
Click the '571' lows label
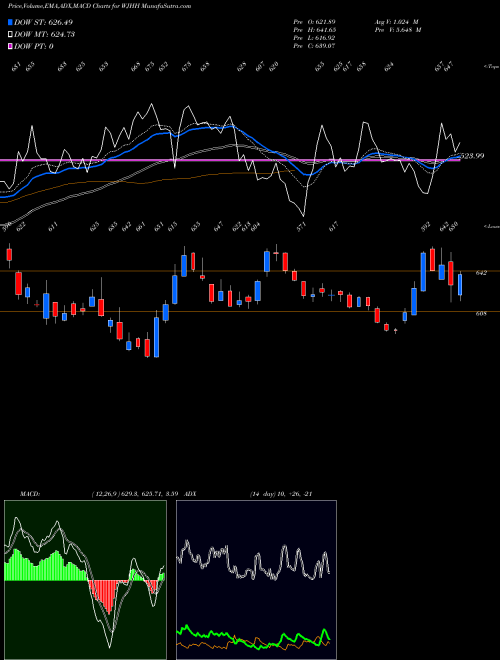(x=301, y=227)
